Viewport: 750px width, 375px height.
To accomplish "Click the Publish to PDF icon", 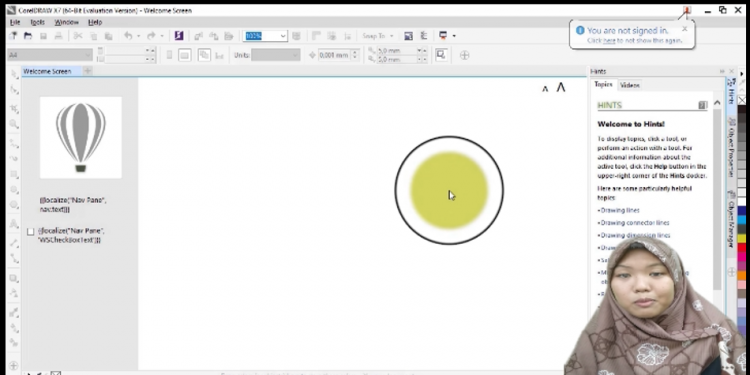I will pyautogui.click(x=229, y=36).
